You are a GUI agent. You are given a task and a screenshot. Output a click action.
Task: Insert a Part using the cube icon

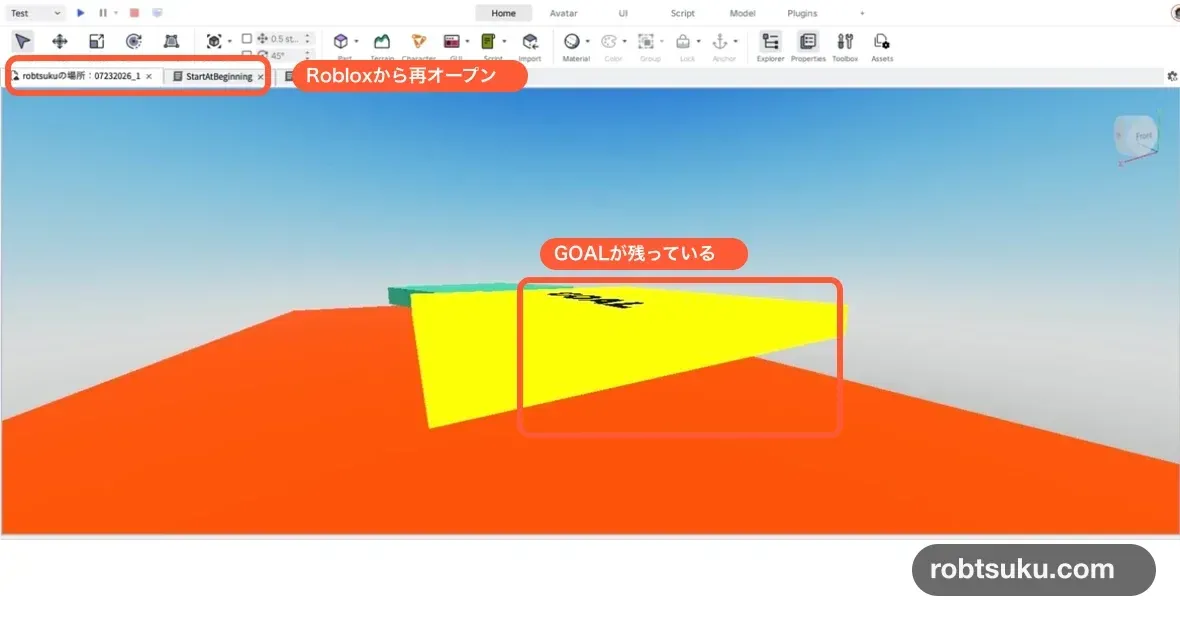click(x=341, y=41)
